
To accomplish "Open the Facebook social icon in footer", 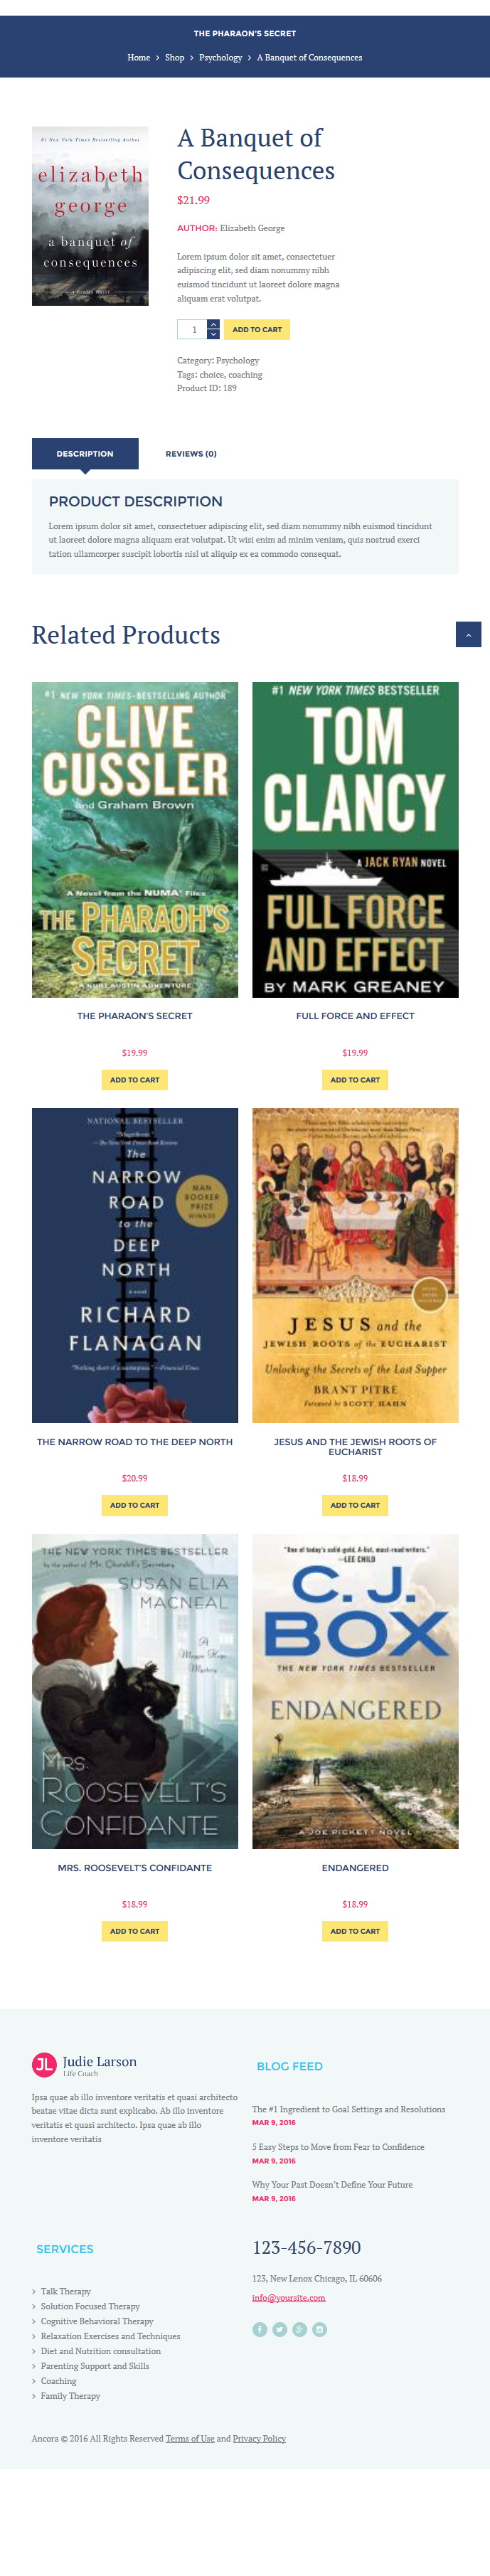I will [x=260, y=2329].
